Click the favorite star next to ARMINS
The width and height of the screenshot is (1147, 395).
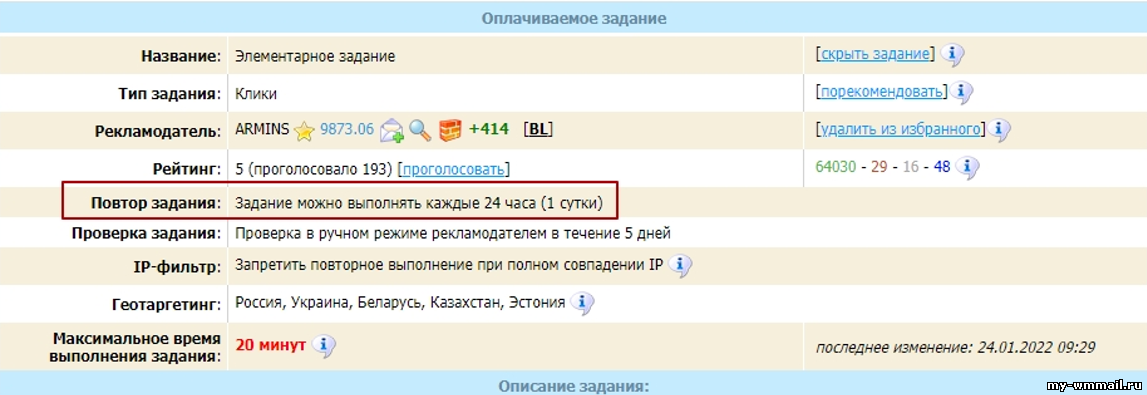coord(304,130)
